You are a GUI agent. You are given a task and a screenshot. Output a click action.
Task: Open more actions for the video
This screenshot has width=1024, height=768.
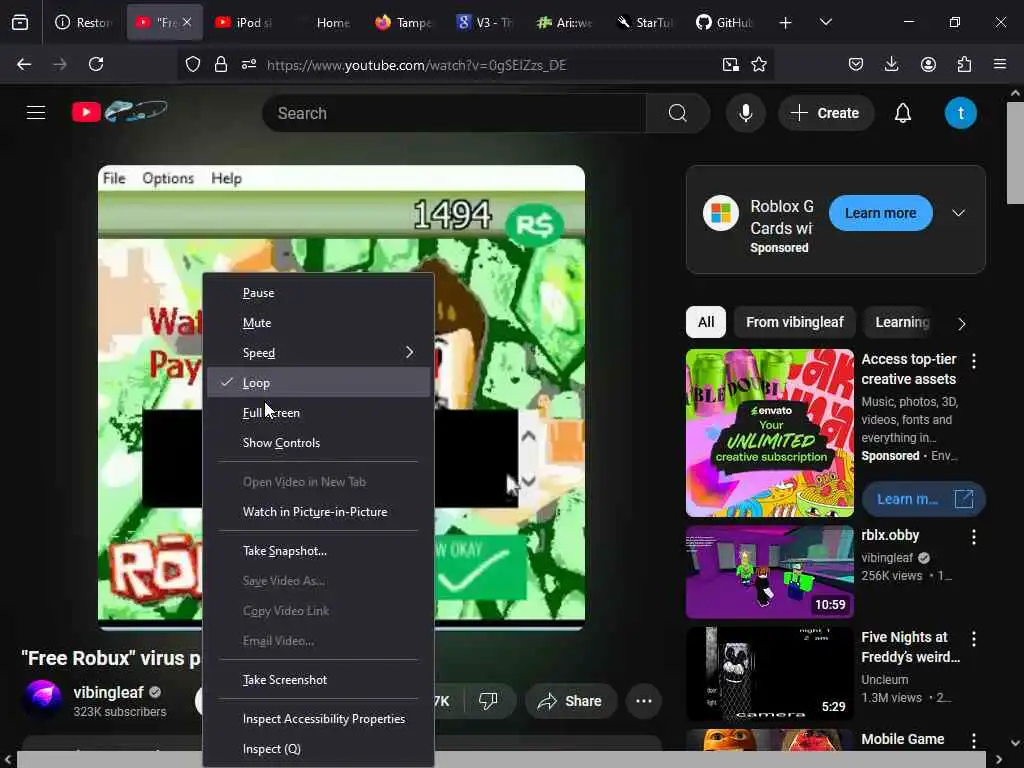644,701
